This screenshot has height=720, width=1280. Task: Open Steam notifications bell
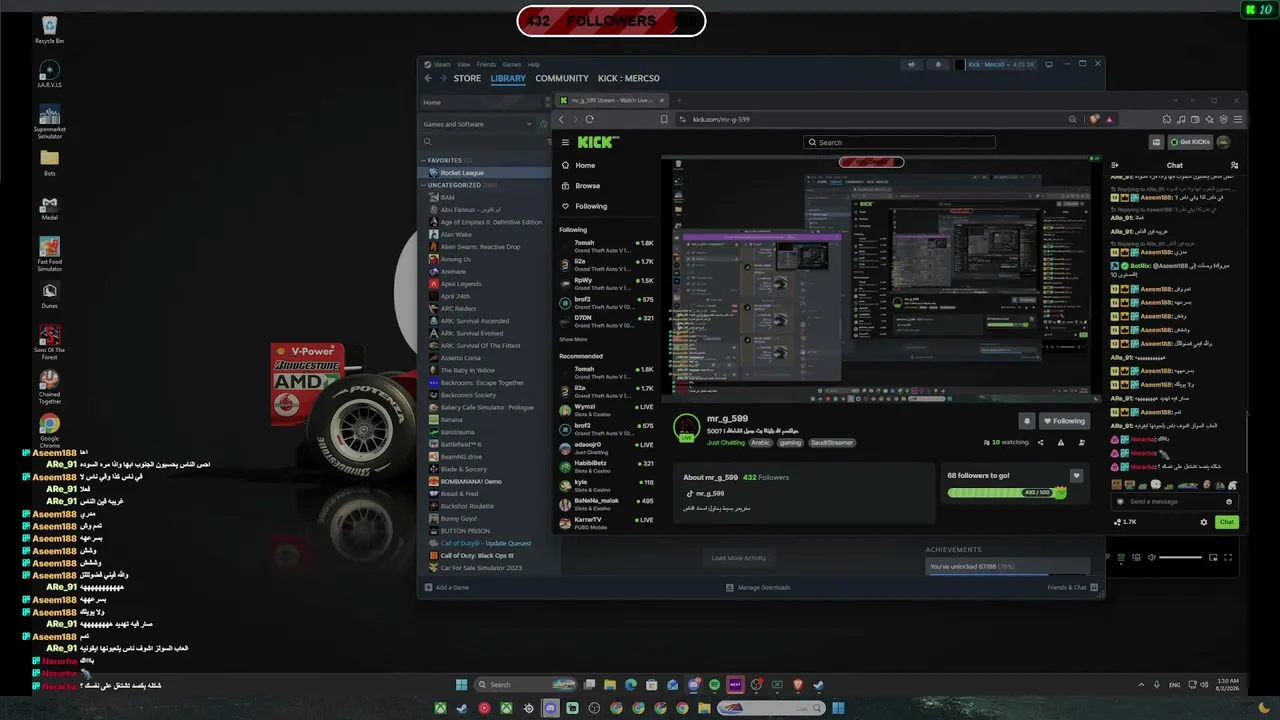[x=938, y=65]
